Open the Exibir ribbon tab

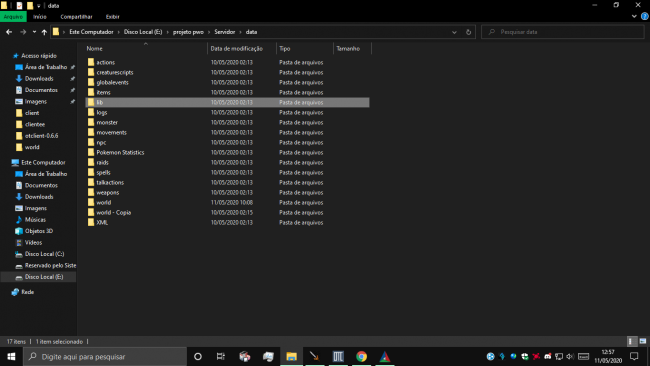112,17
